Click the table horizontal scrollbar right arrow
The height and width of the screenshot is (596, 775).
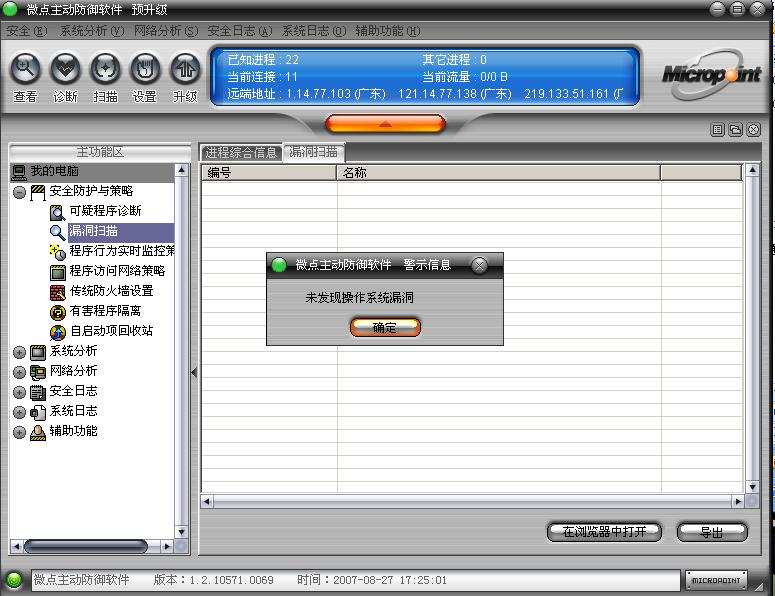click(738, 502)
